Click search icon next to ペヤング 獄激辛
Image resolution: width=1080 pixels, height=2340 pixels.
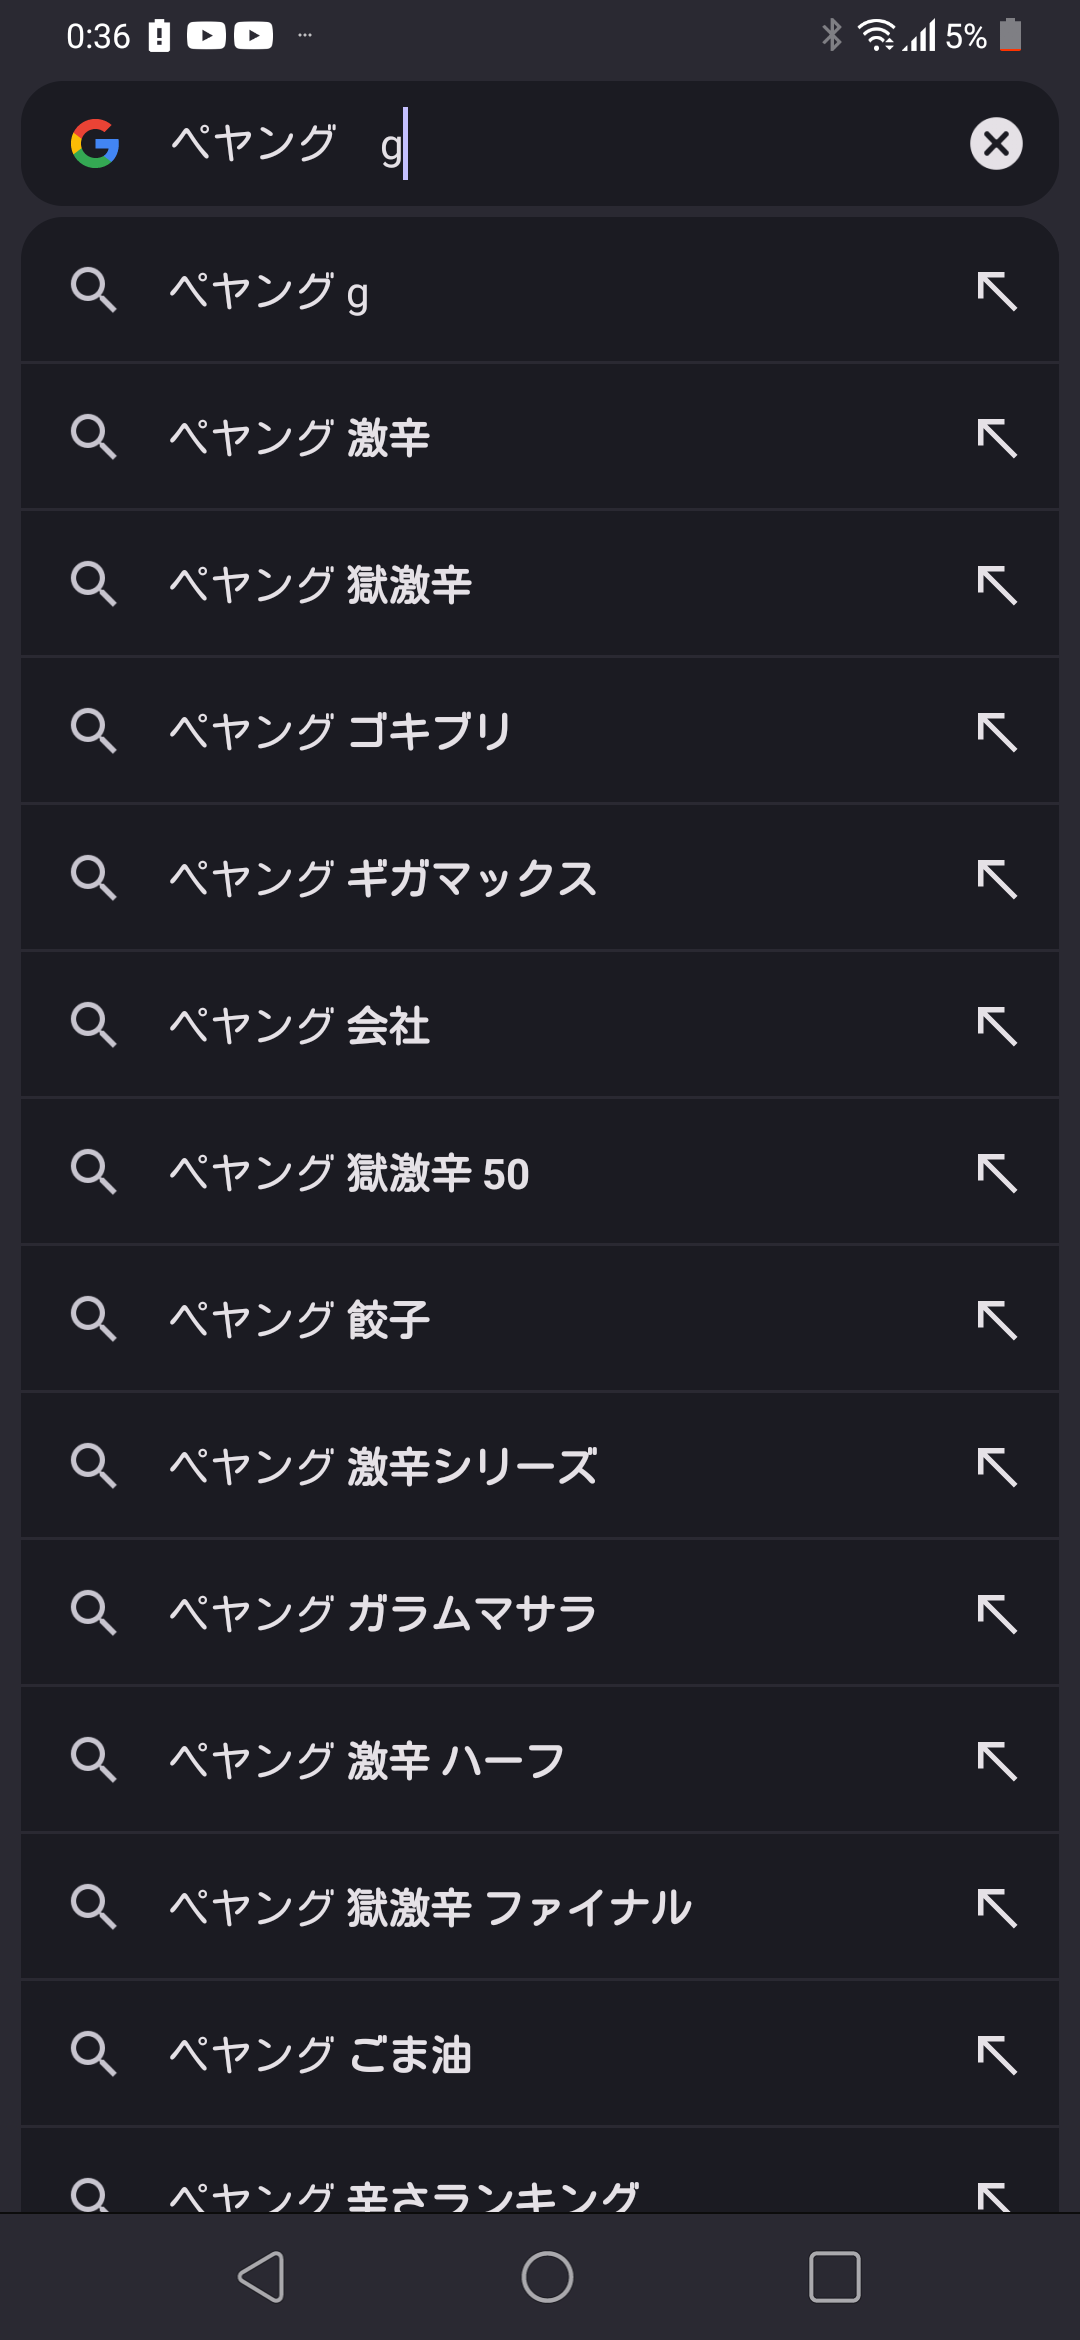(94, 584)
